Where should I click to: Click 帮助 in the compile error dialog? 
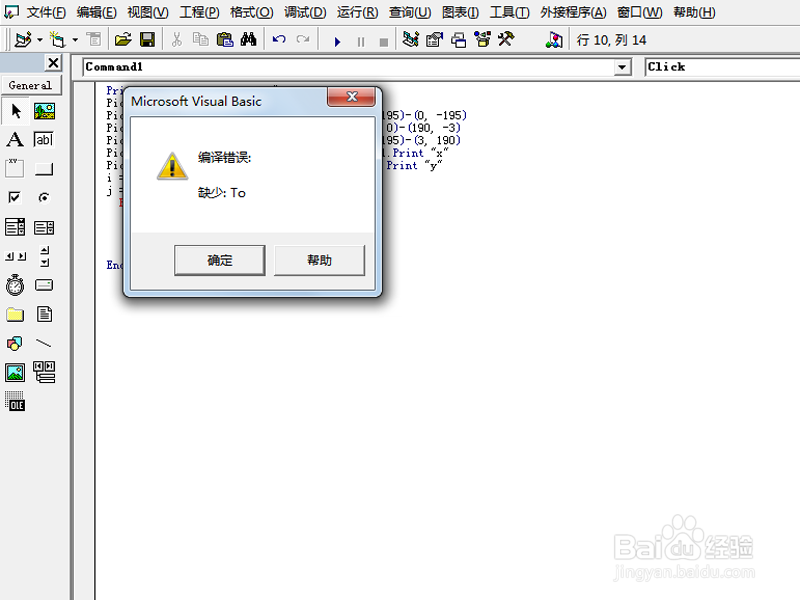[x=319, y=260]
